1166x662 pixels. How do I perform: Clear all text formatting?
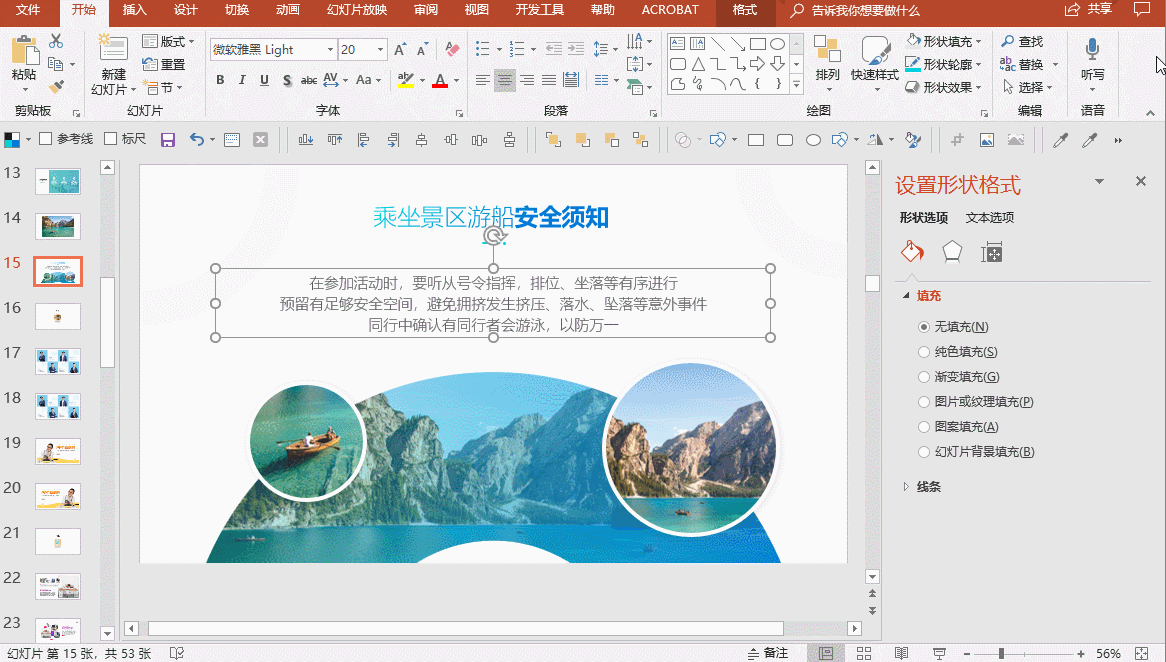[451, 50]
